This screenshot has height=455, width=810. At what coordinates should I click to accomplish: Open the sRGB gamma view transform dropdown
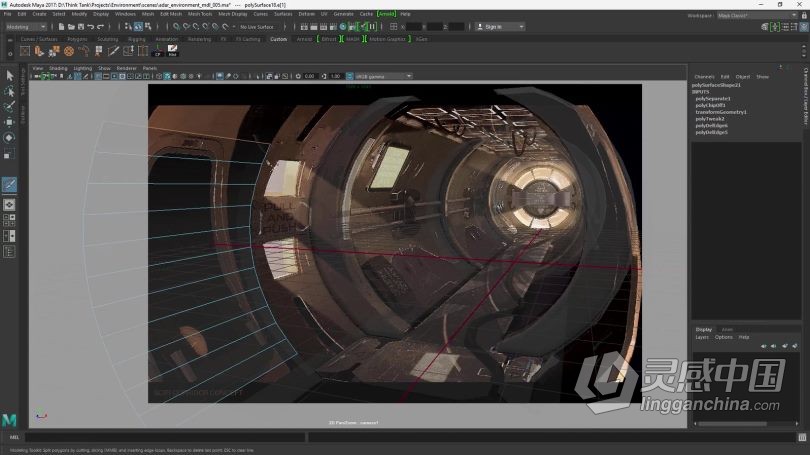[383, 76]
